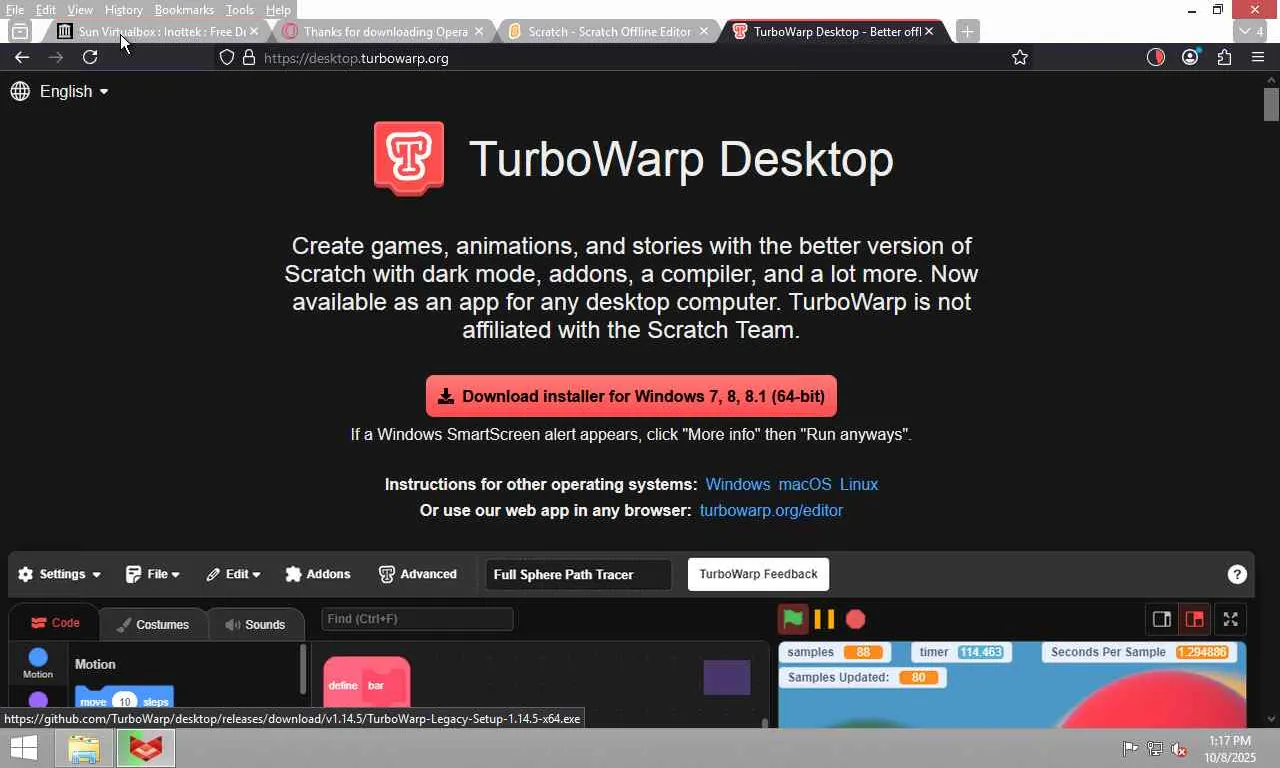Click the help question mark icon
The height and width of the screenshot is (768, 1280).
[1237, 574]
